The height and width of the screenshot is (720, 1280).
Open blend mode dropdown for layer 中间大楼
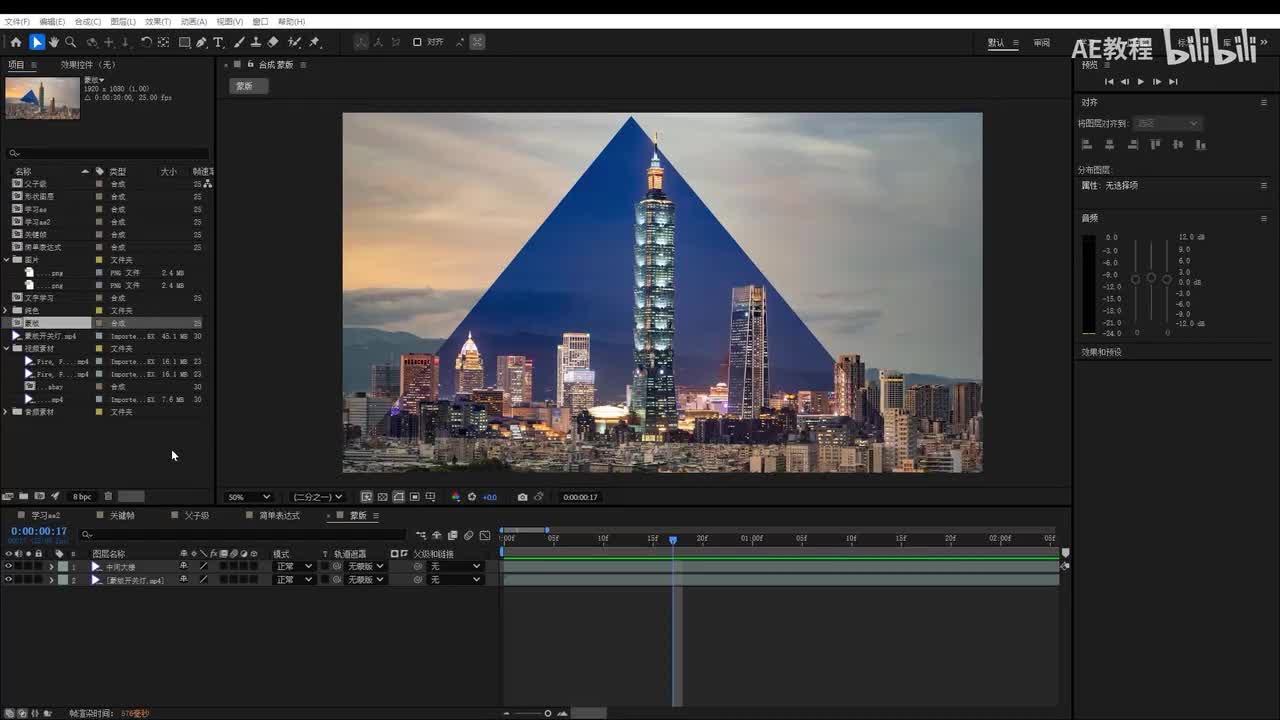(x=294, y=566)
